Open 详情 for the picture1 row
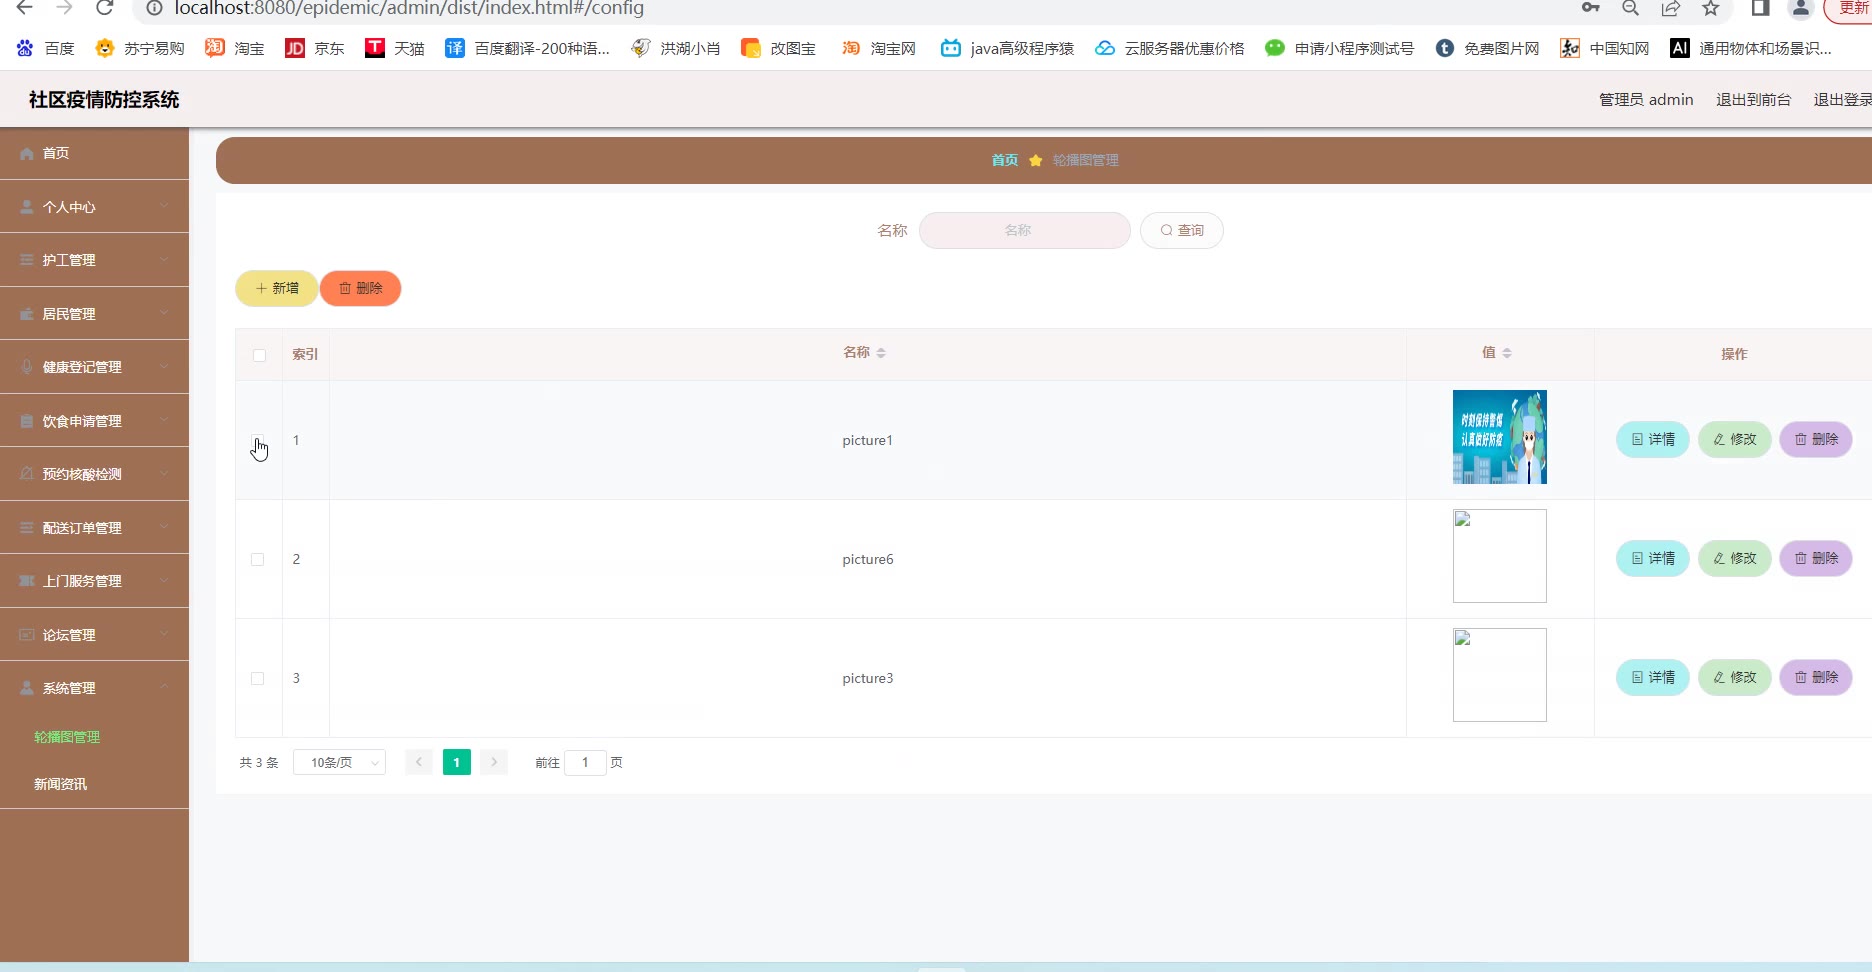 [x=1653, y=439]
